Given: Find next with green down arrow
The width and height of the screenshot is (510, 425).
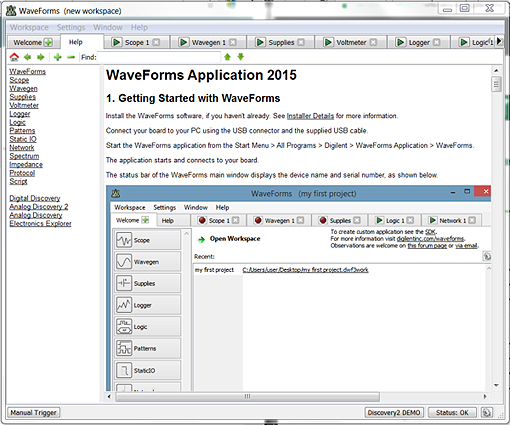Looking at the screenshot, I should 241,57.
